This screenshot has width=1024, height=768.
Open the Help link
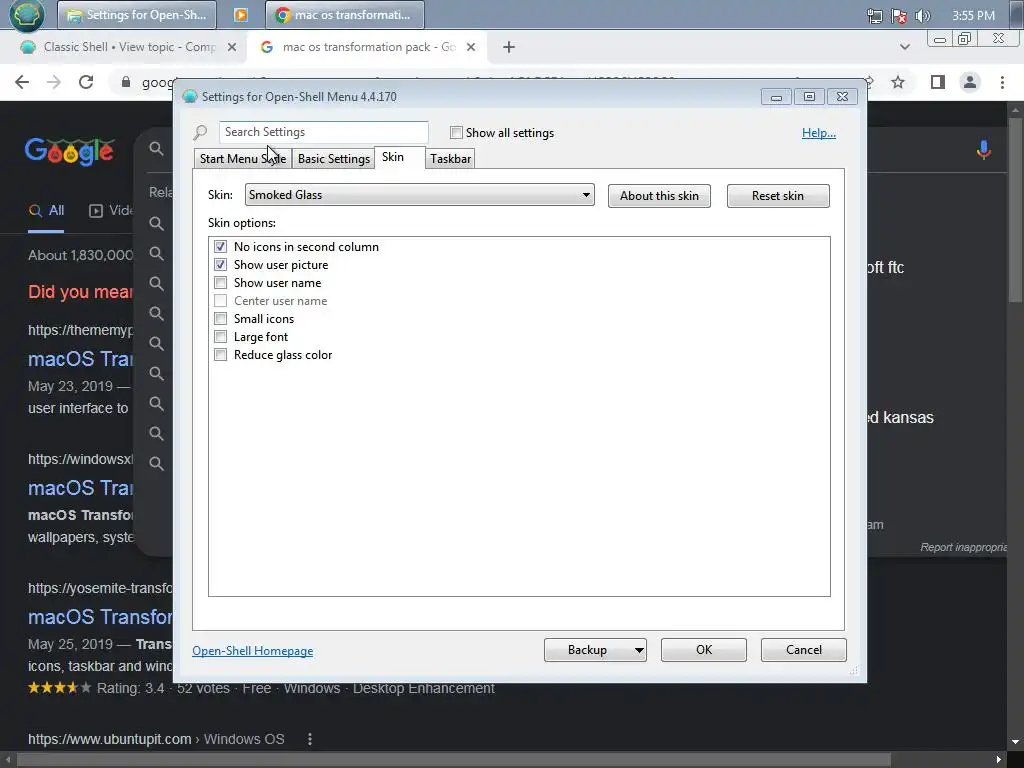pos(819,133)
